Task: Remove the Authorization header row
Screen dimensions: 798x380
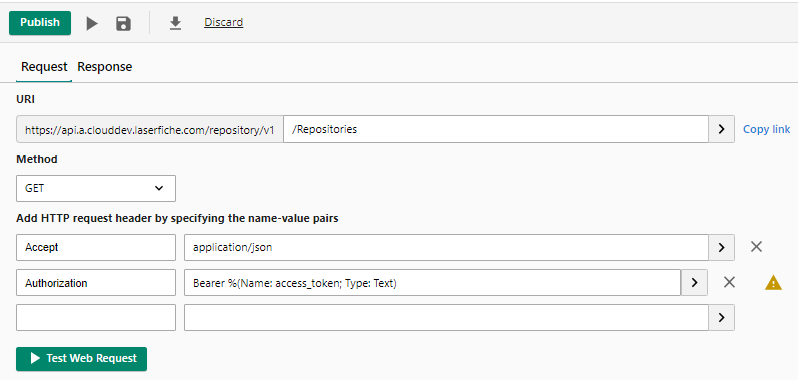Action: (x=729, y=282)
